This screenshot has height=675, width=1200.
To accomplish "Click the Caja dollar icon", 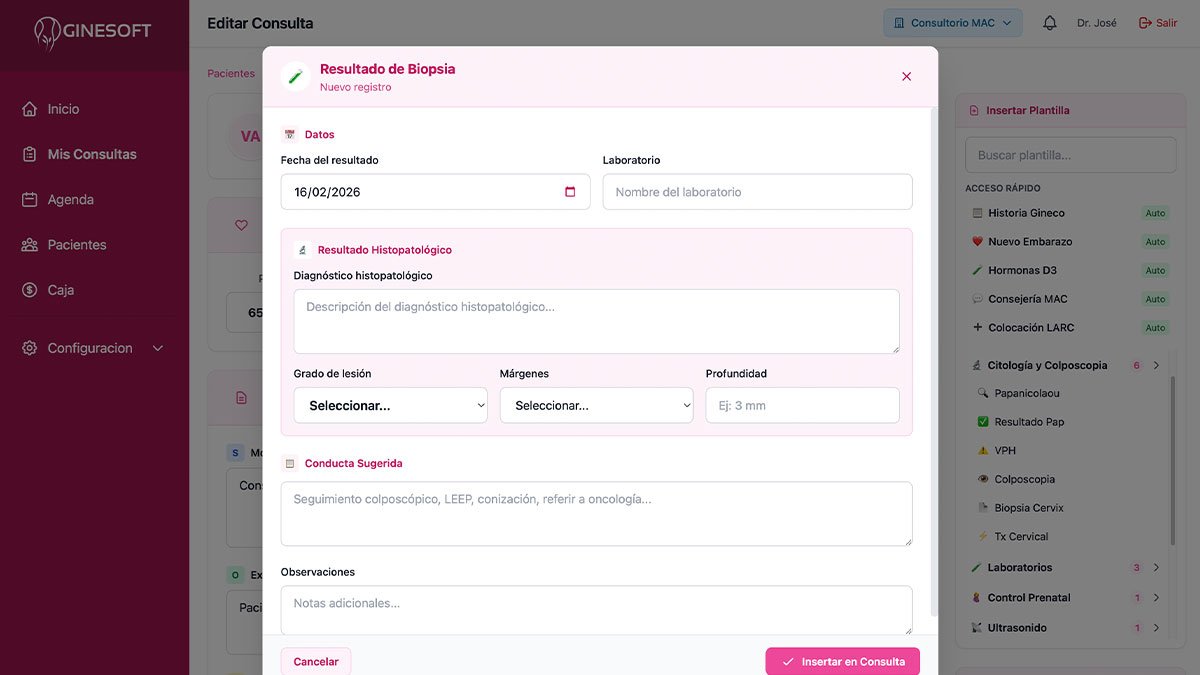I will [30, 290].
